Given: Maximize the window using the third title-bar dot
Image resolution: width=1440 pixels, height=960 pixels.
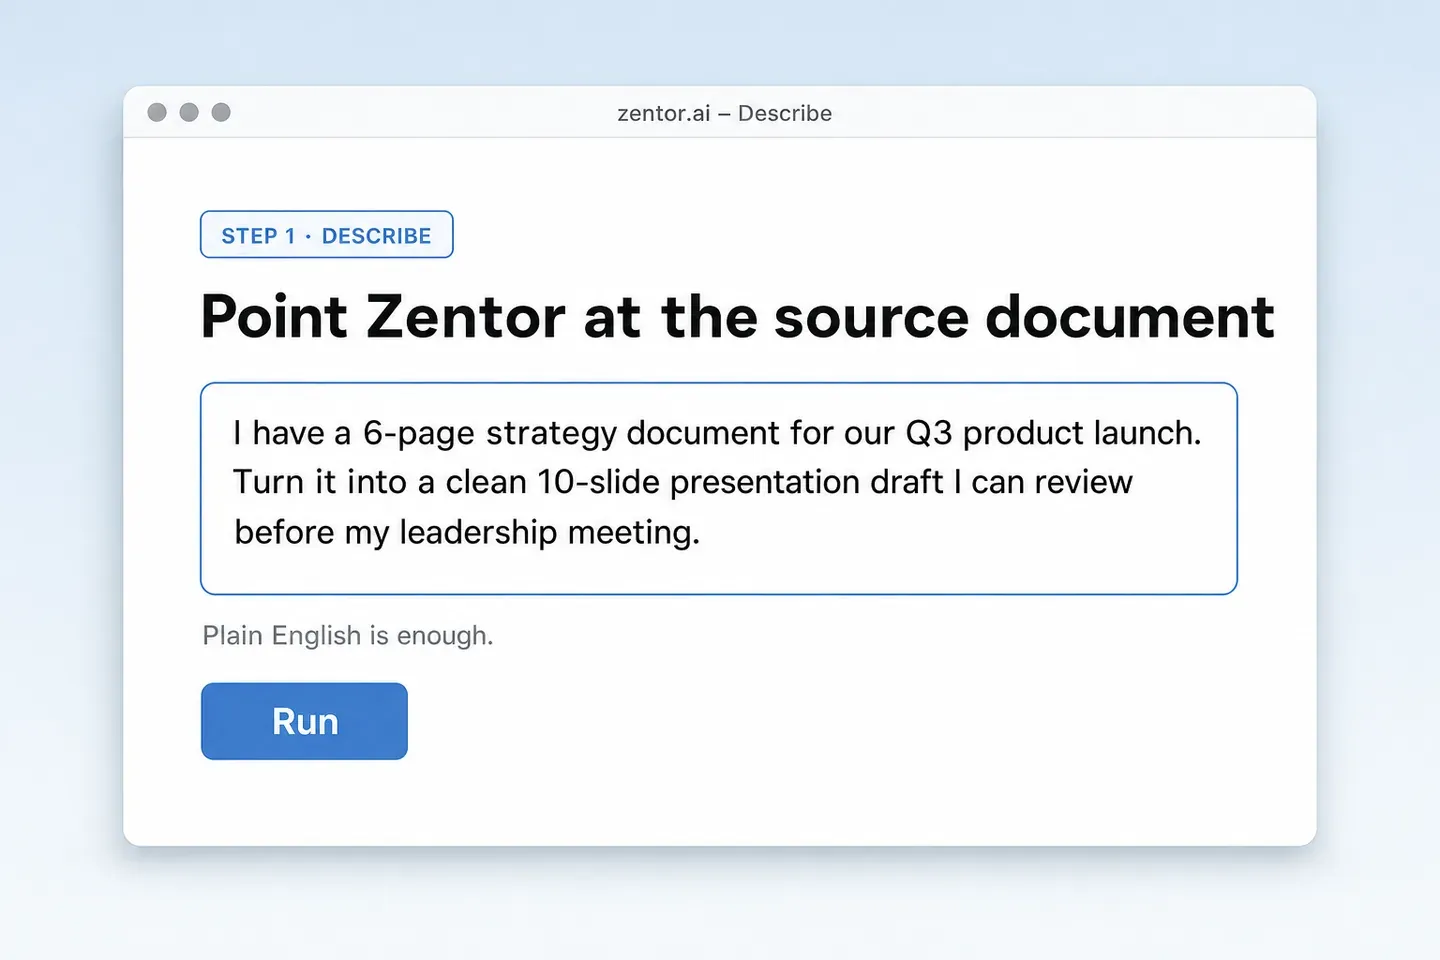Looking at the screenshot, I should (x=221, y=112).
